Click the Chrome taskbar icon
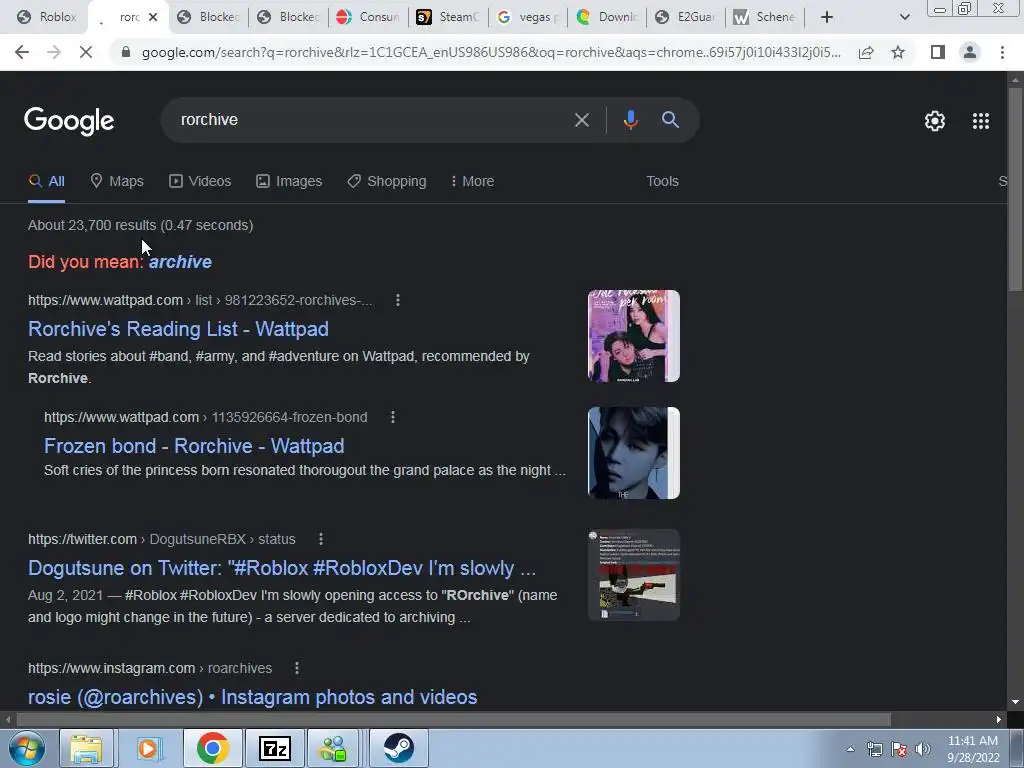 point(212,748)
